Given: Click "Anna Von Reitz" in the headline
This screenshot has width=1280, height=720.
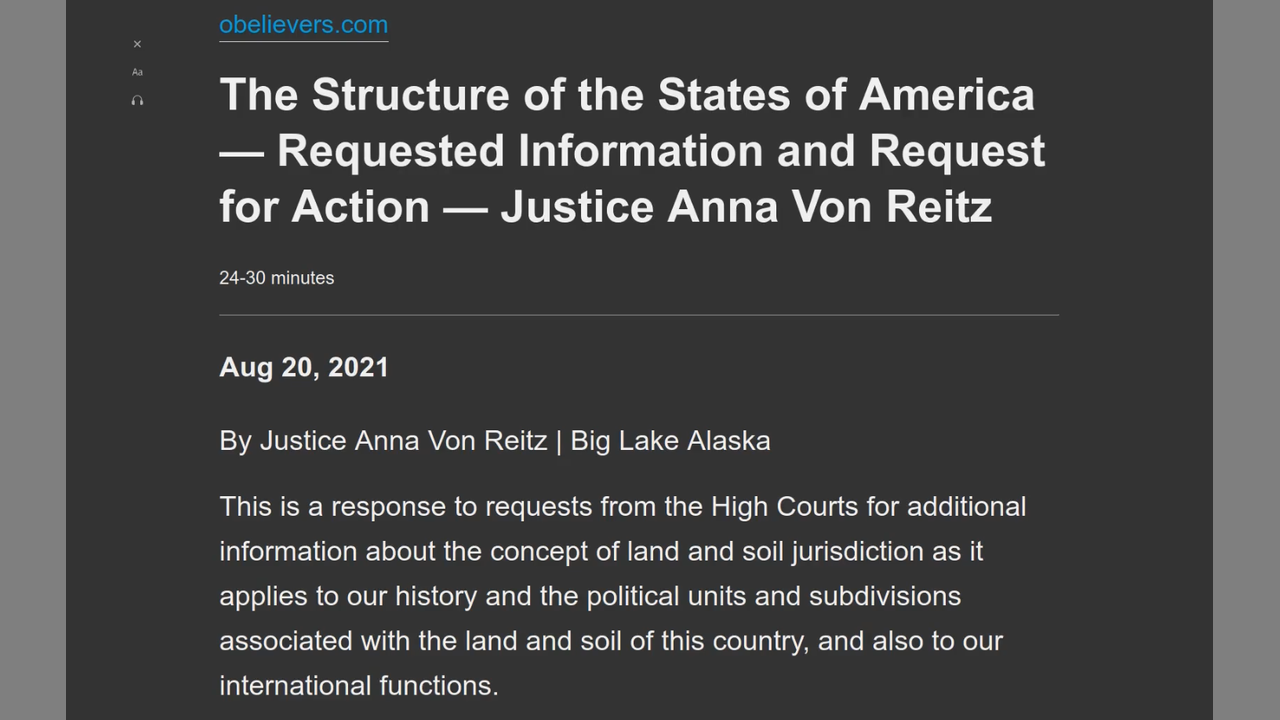Looking at the screenshot, I should [x=830, y=207].
